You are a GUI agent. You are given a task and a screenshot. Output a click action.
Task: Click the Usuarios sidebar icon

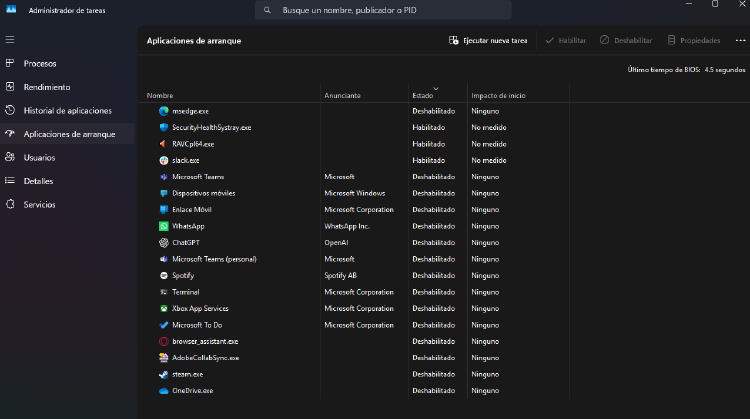(x=10, y=157)
